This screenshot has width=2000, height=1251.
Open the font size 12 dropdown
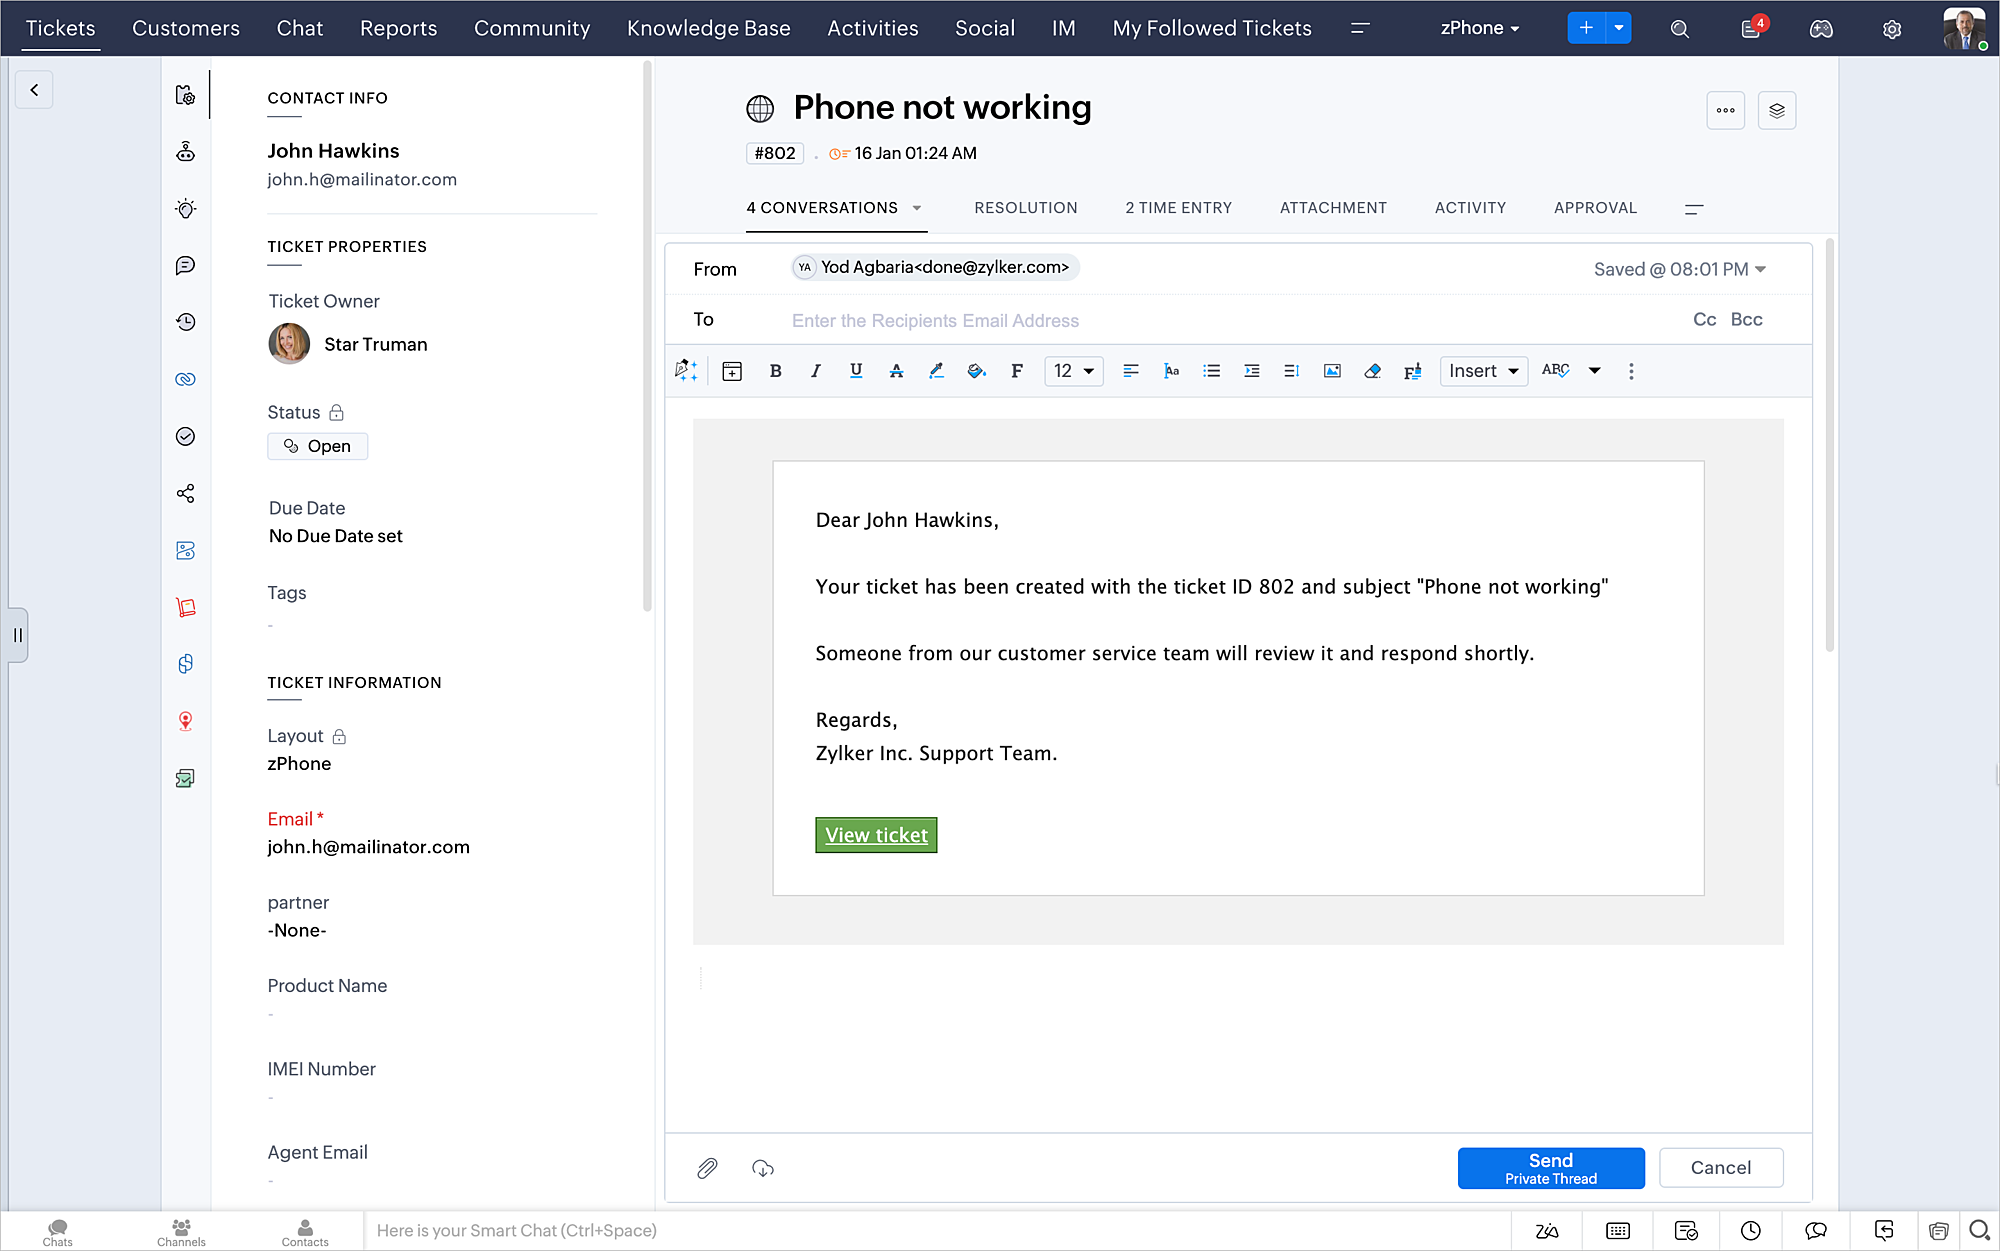tap(1073, 371)
